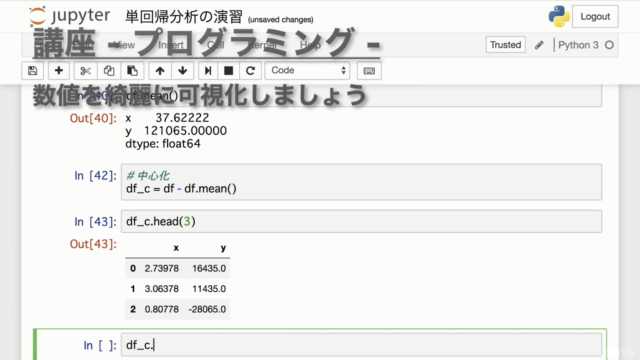Click the kernel idle circle indicator
This screenshot has width=640, height=360.
coord(609,45)
